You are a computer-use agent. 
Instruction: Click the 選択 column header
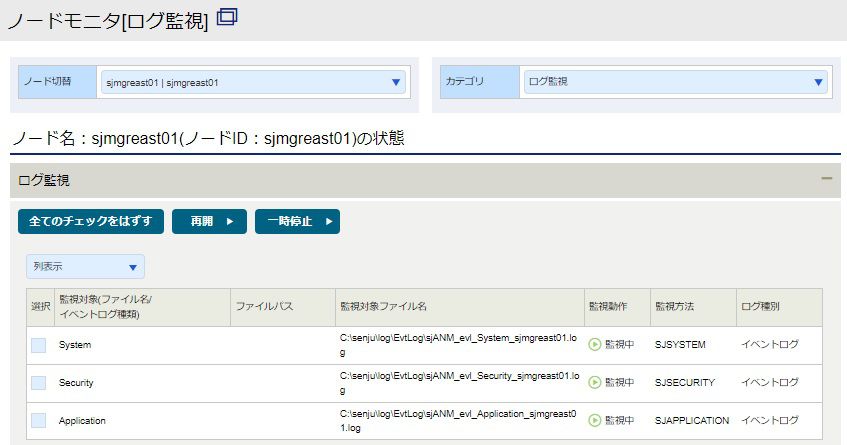pyautogui.click(x=41, y=307)
